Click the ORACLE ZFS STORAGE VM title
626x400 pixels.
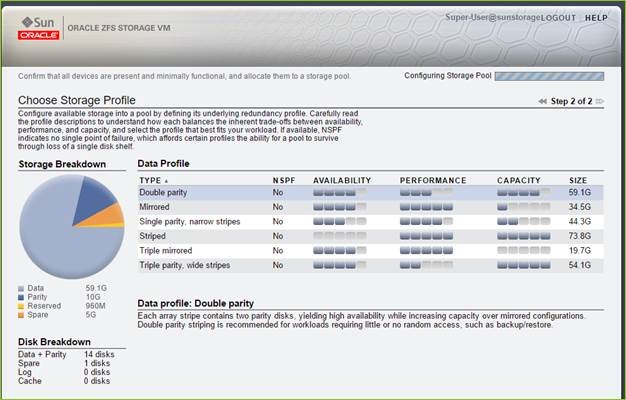pyautogui.click(x=119, y=28)
